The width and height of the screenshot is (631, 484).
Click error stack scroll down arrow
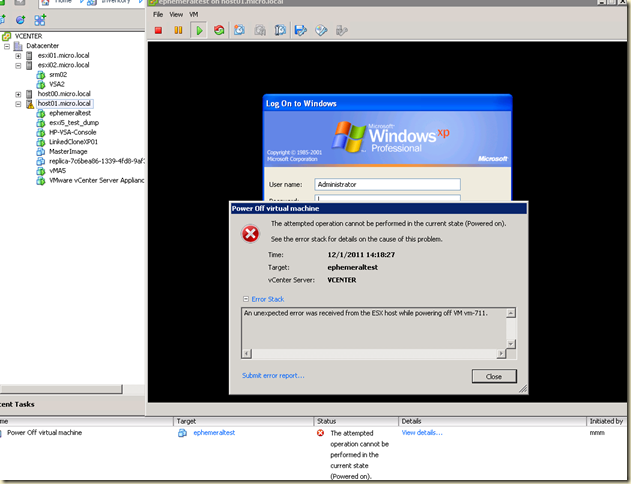(x=511, y=344)
